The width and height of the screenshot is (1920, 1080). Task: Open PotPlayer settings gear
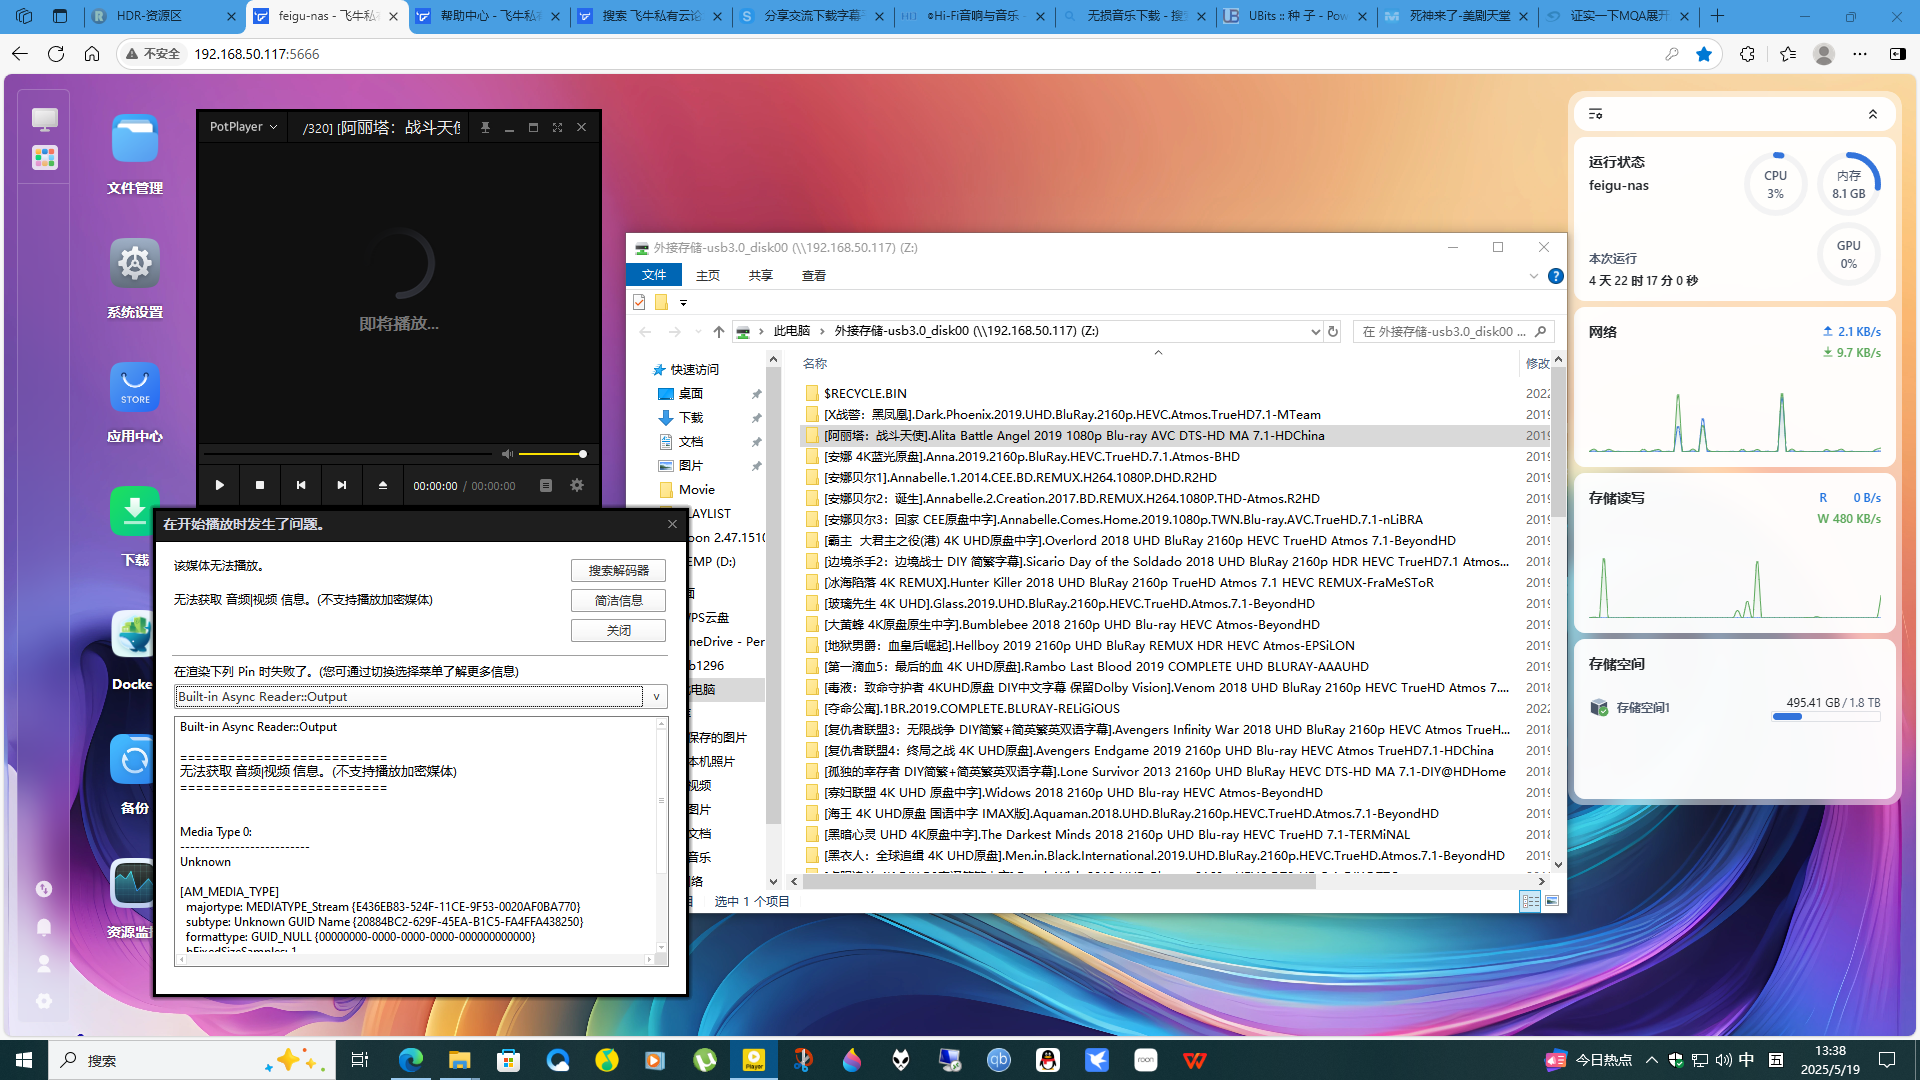[577, 485]
